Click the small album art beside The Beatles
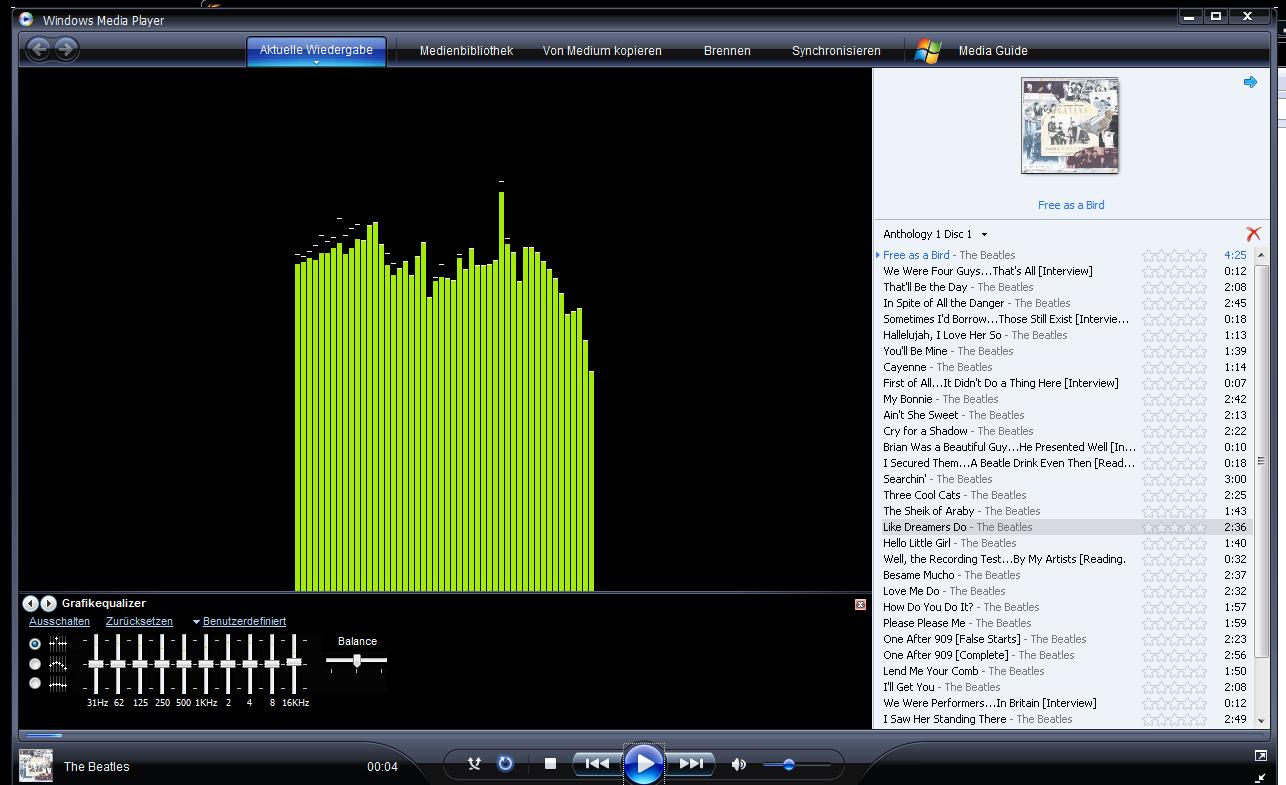 click(36, 766)
